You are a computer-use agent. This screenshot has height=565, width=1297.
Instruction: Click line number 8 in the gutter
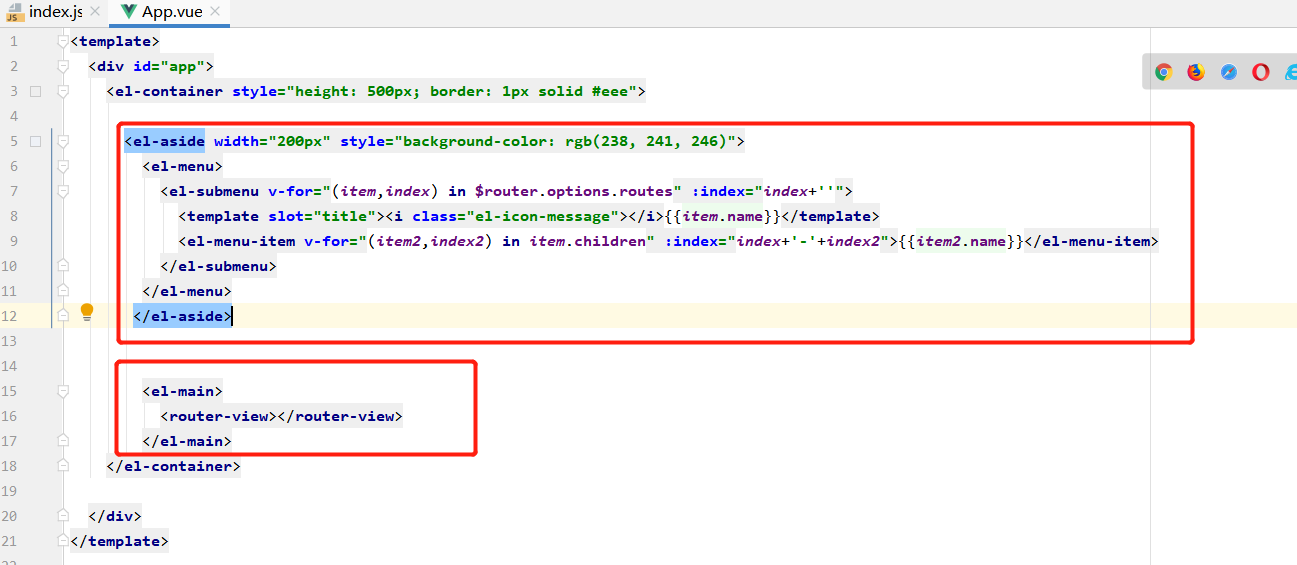coord(13,216)
